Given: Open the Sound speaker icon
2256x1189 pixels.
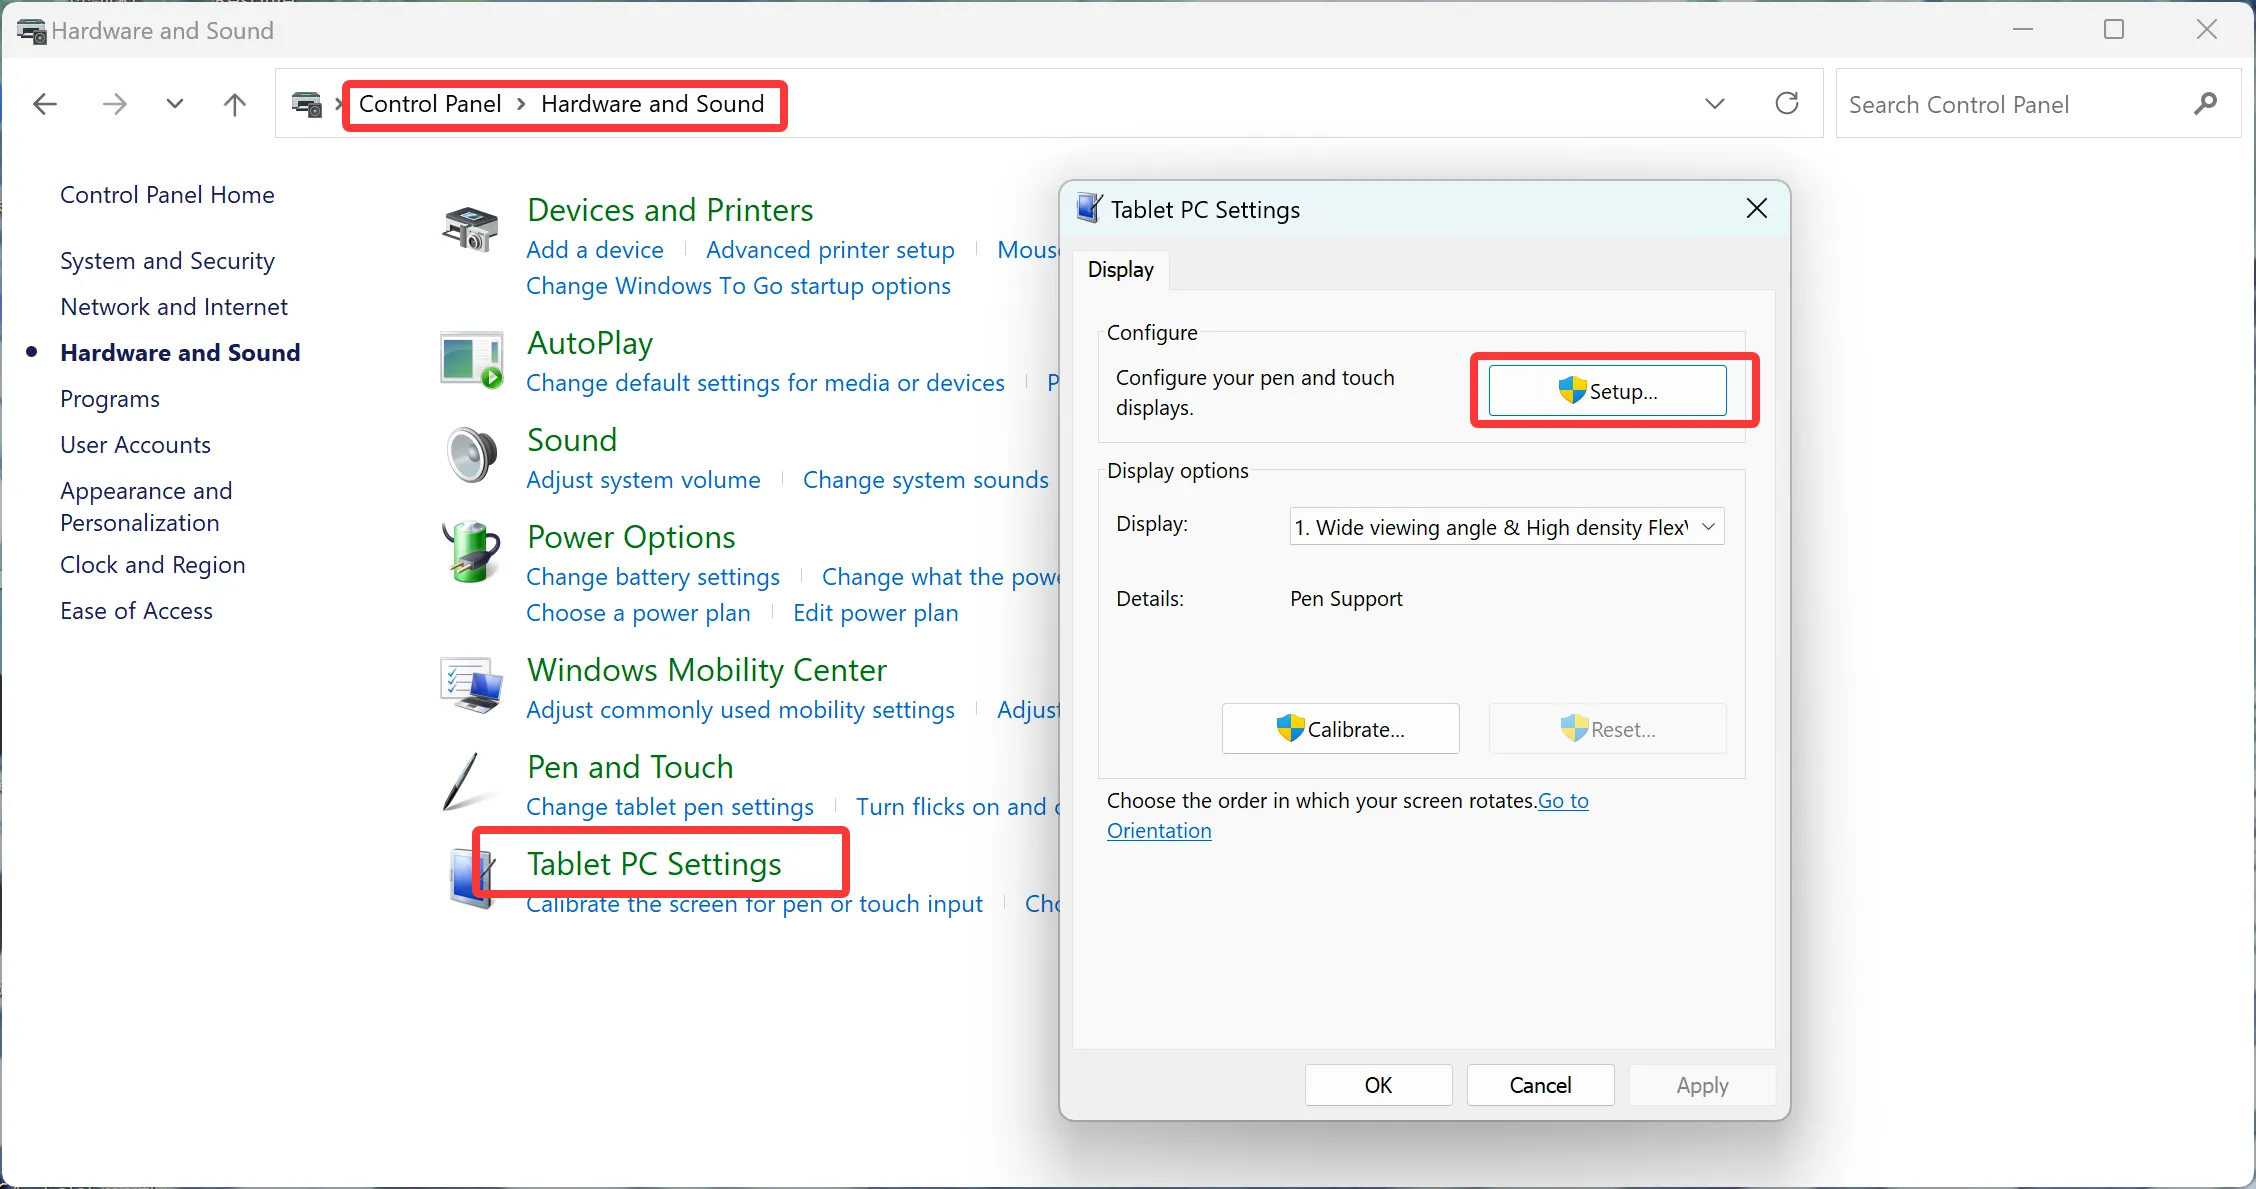Looking at the screenshot, I should (471, 455).
